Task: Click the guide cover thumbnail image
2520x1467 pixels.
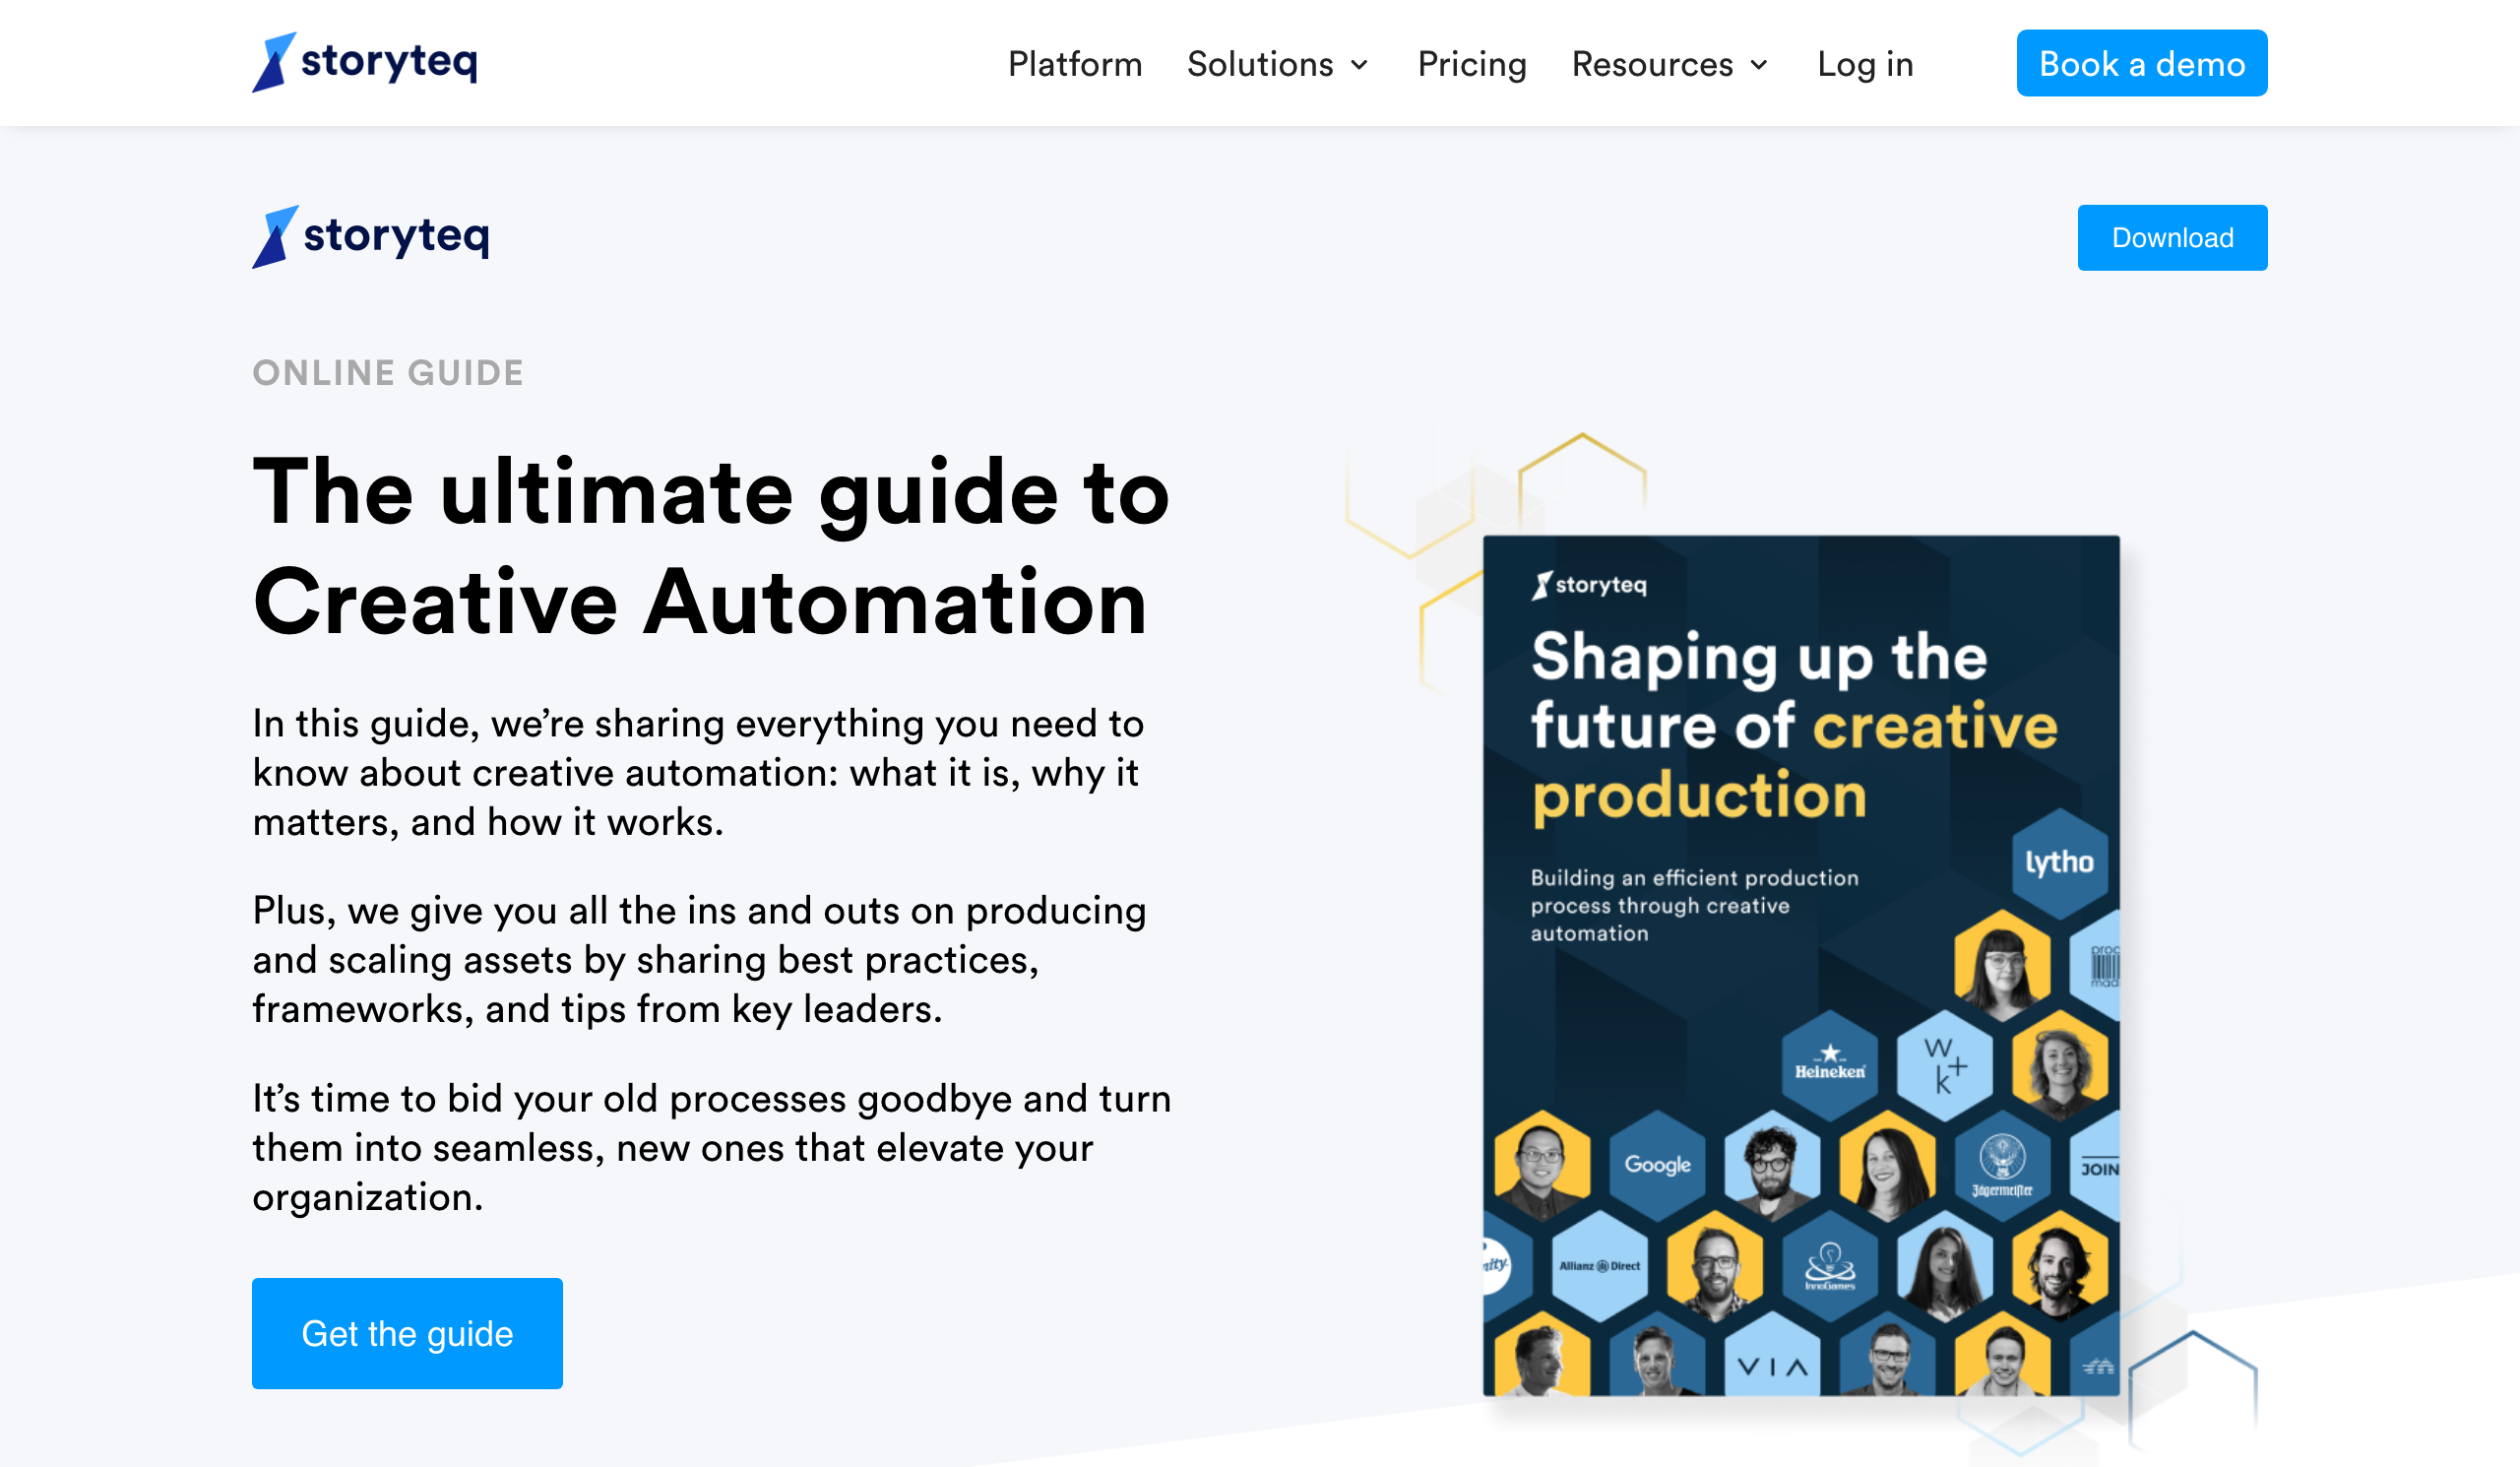Action: (1800, 965)
